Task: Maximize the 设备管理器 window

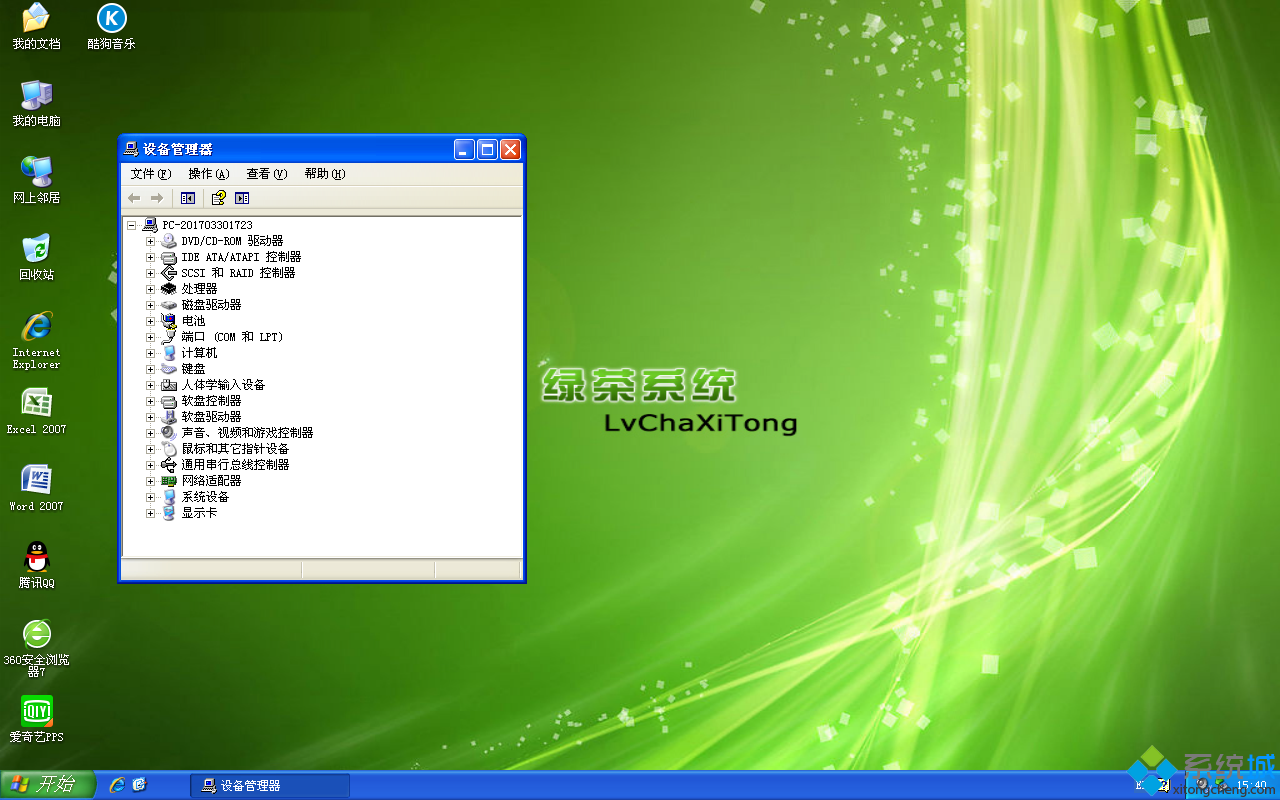Action: pos(487,150)
